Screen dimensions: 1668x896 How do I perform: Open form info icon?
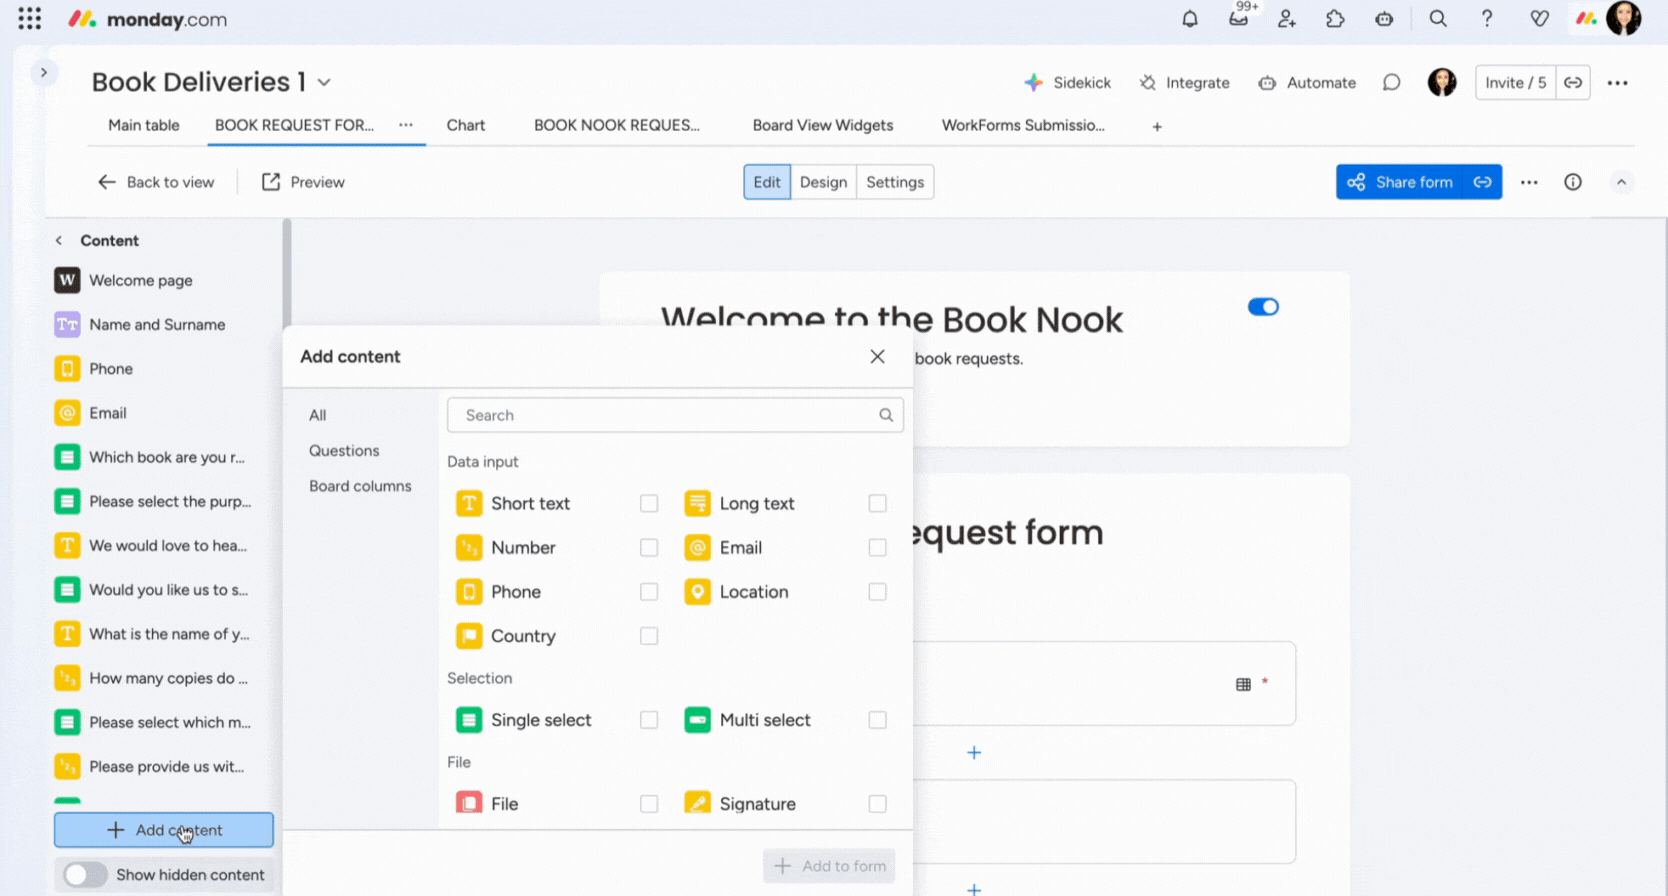coord(1573,182)
